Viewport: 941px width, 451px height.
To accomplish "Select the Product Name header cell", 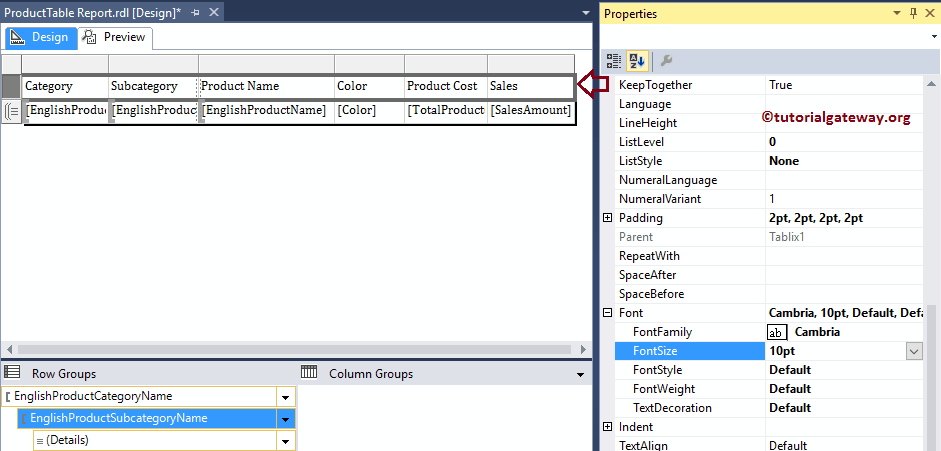I will coord(265,87).
